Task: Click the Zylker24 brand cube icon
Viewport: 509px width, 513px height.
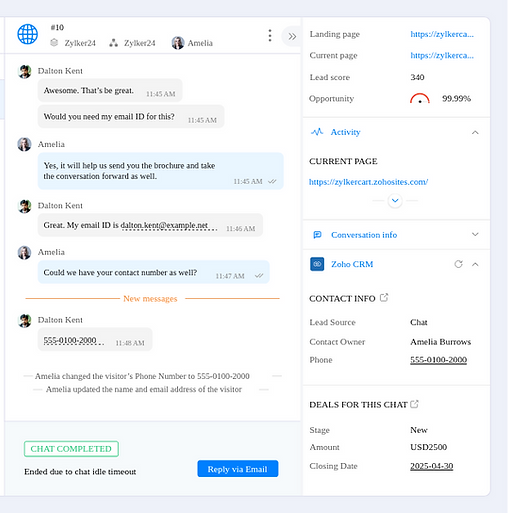Action: (x=54, y=43)
